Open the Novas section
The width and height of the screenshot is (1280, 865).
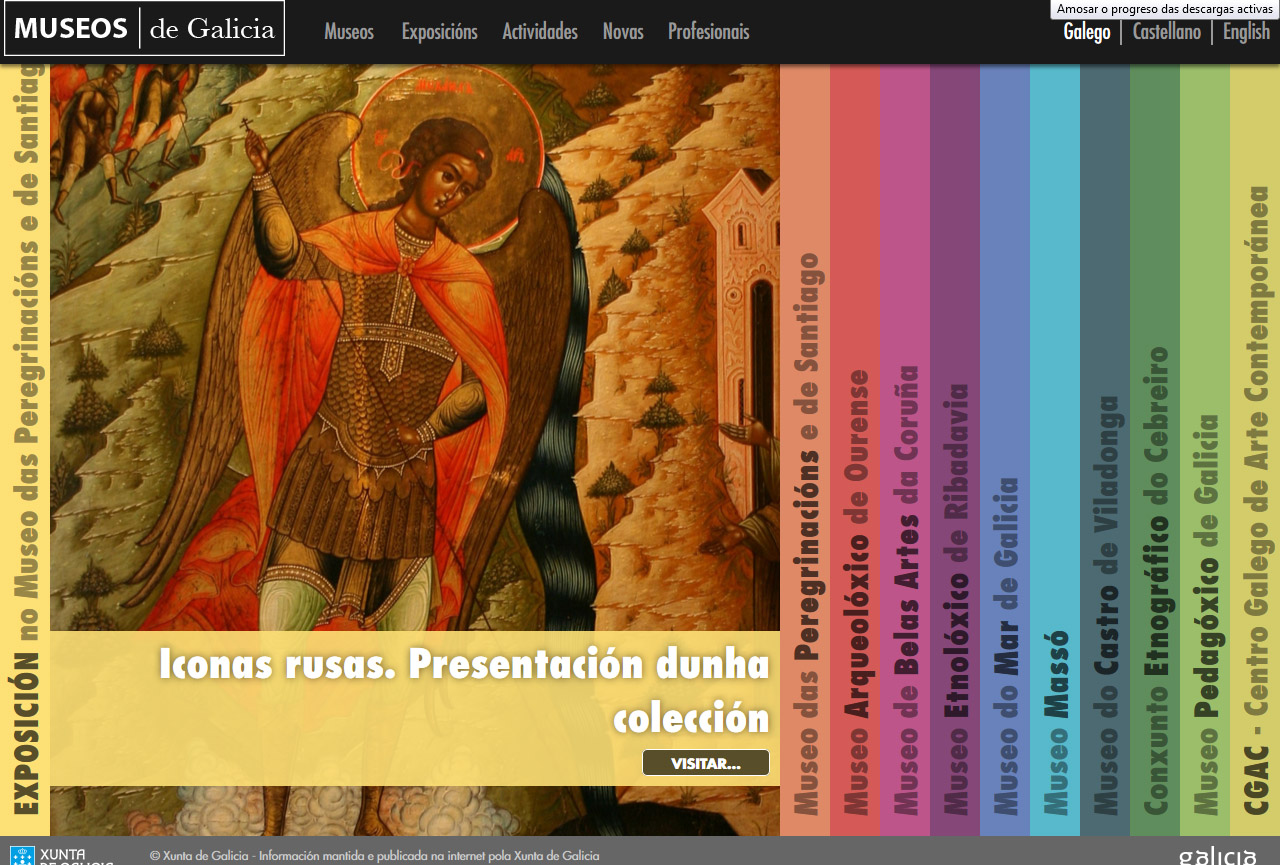[623, 32]
